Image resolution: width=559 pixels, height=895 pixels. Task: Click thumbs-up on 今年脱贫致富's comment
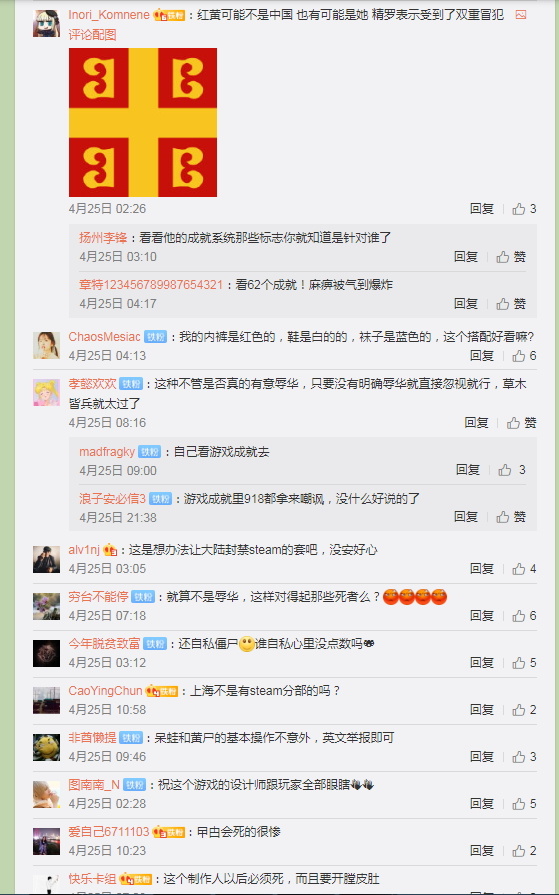tap(518, 663)
